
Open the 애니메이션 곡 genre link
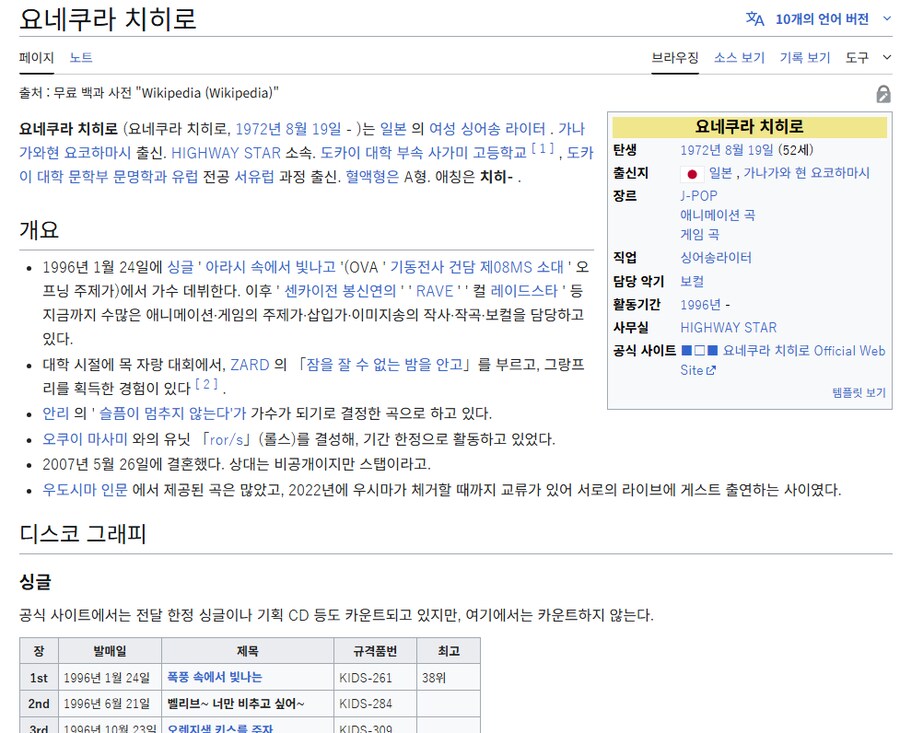(717, 215)
